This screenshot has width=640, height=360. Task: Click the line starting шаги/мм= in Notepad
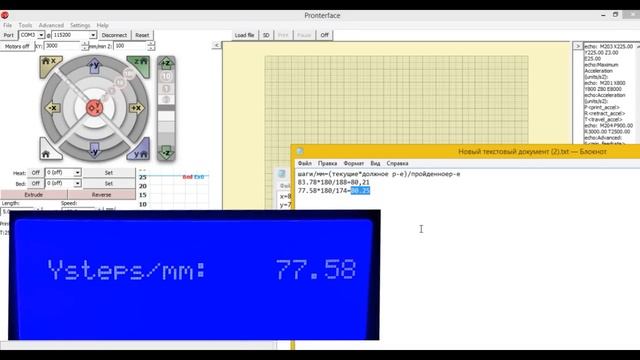[379, 174]
